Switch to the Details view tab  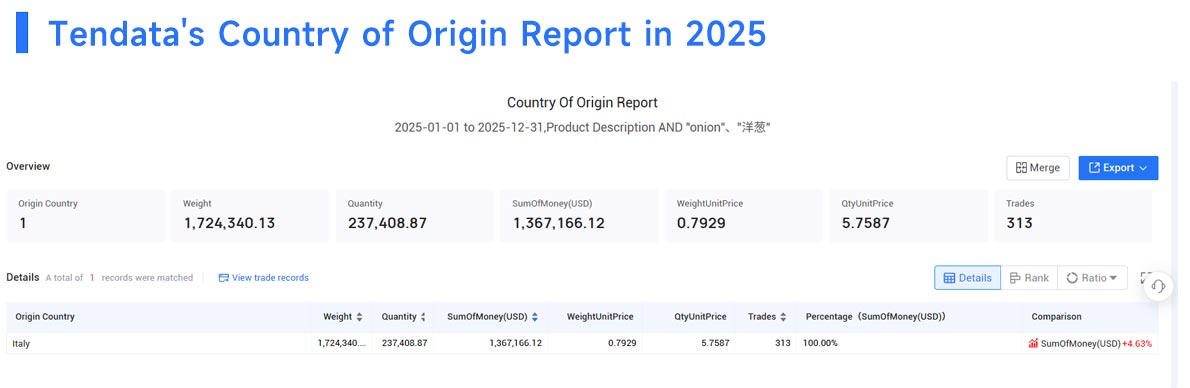click(967, 278)
